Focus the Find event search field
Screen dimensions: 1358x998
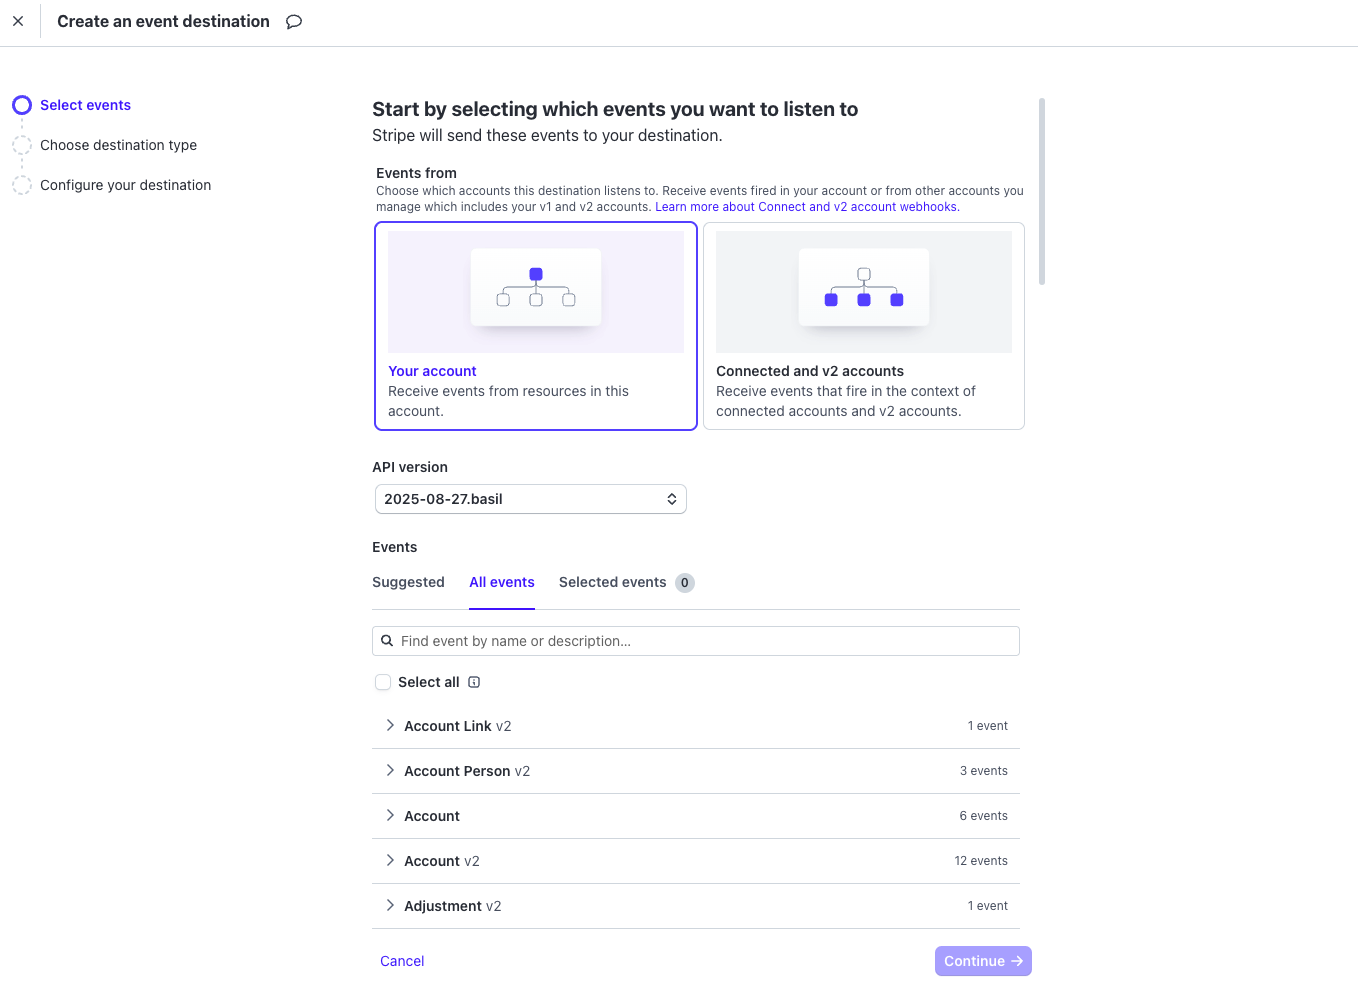[696, 641]
